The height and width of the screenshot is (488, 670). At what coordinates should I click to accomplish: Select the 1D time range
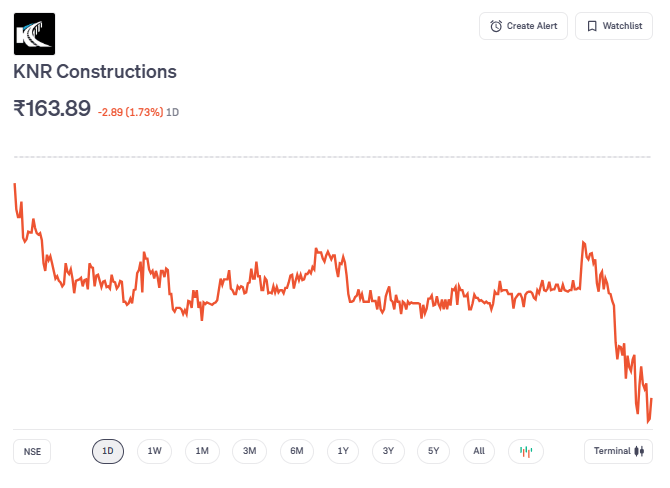[108, 451]
